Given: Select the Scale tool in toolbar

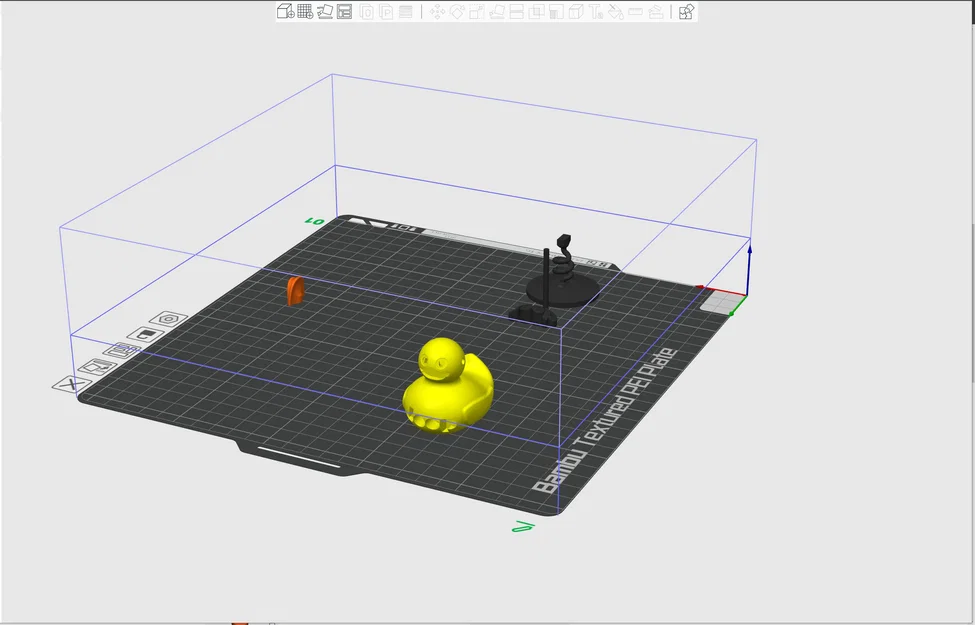Looking at the screenshot, I should point(477,12).
